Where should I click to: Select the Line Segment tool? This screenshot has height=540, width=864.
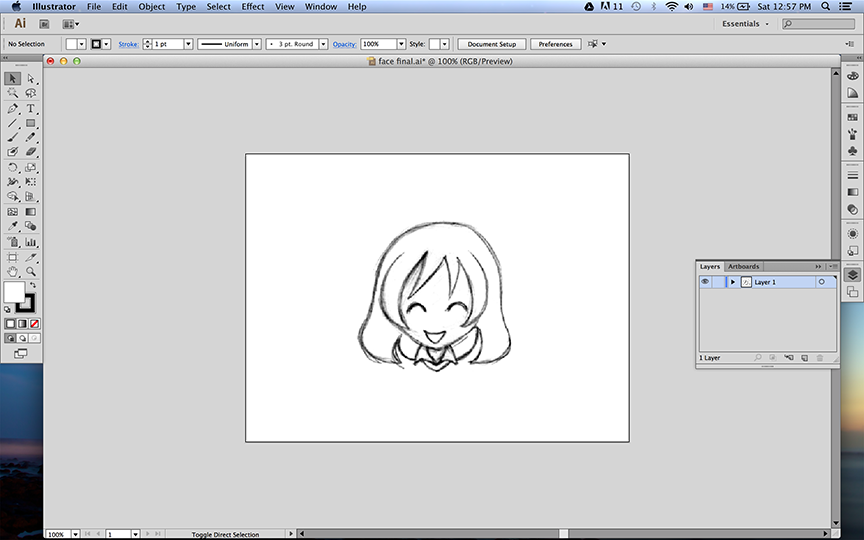[13, 123]
